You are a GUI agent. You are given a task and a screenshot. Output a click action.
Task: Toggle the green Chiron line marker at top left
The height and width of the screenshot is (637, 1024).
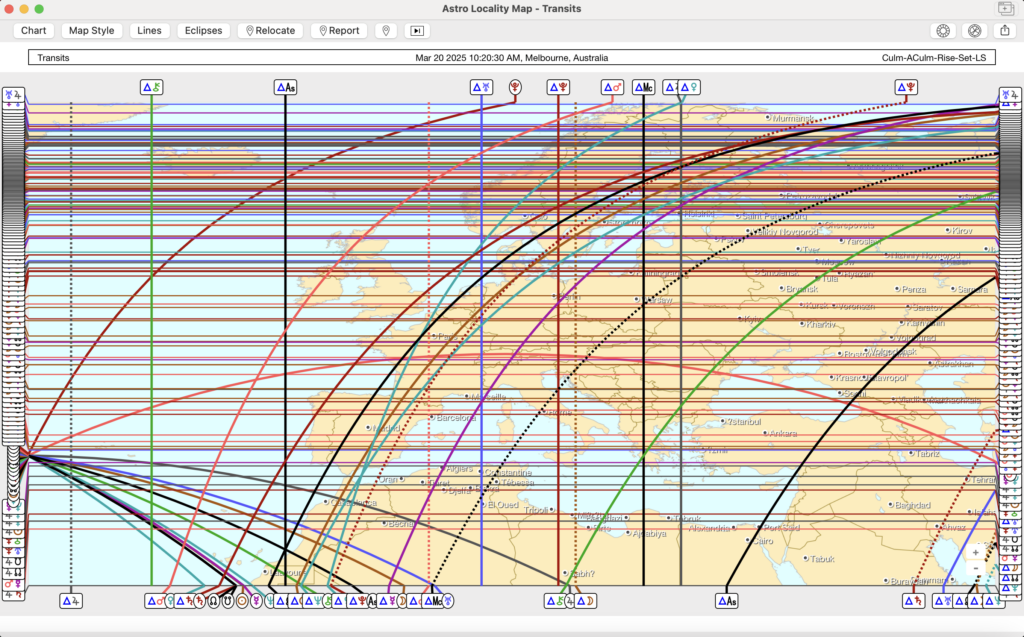152,86
